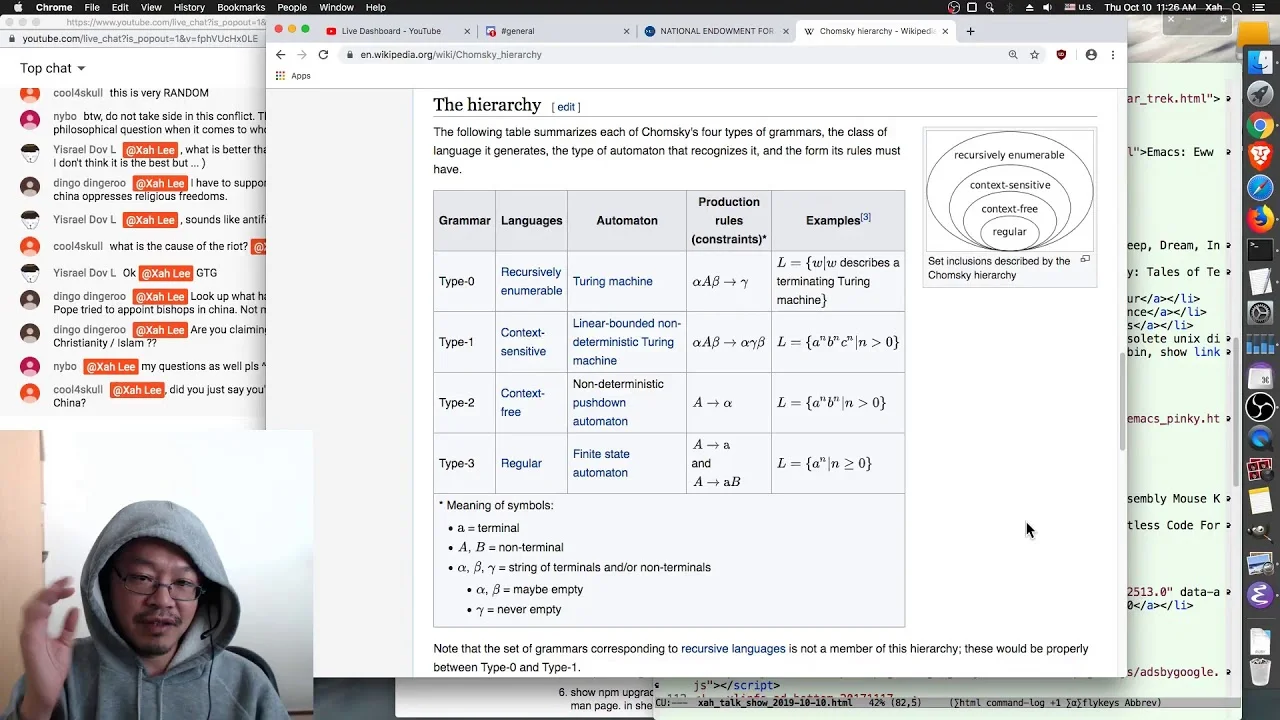Image resolution: width=1280 pixels, height=720 pixels.
Task: Open the Bookmarks menu
Action: (241, 7)
